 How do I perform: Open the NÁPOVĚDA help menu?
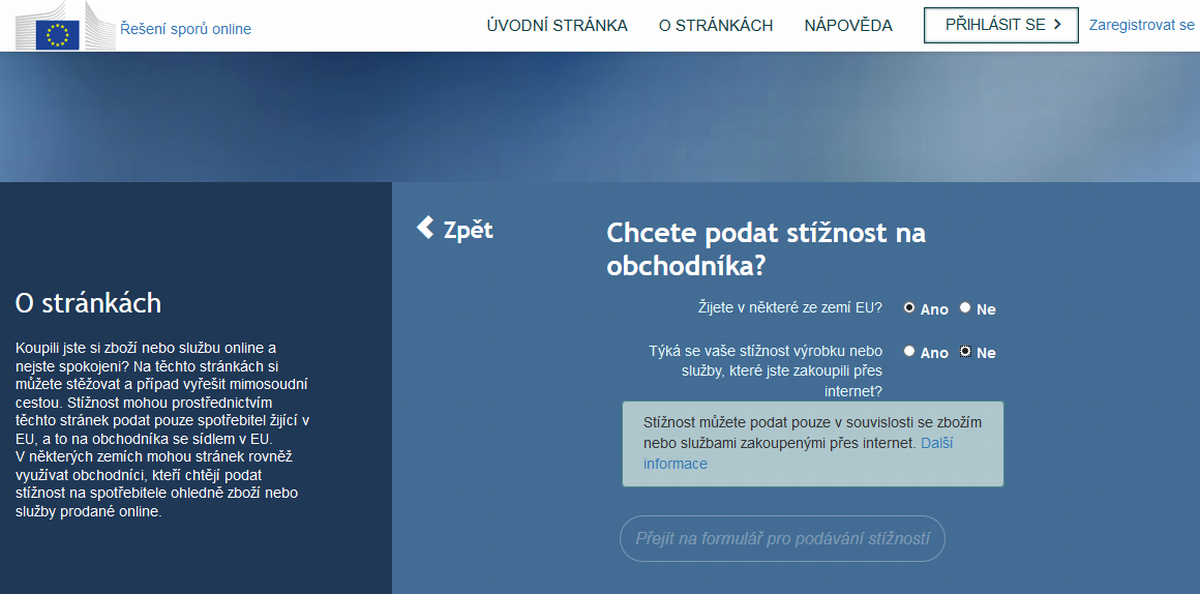[848, 25]
